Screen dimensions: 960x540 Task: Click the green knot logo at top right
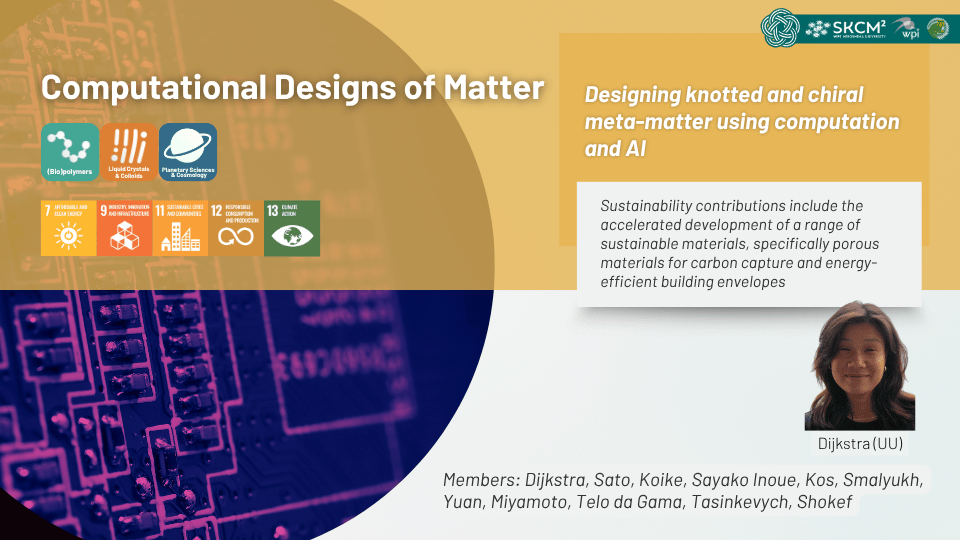781,28
